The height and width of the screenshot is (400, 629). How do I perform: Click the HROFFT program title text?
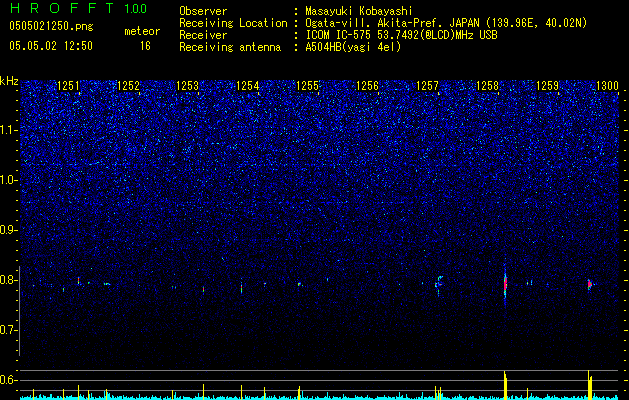(x=63, y=8)
